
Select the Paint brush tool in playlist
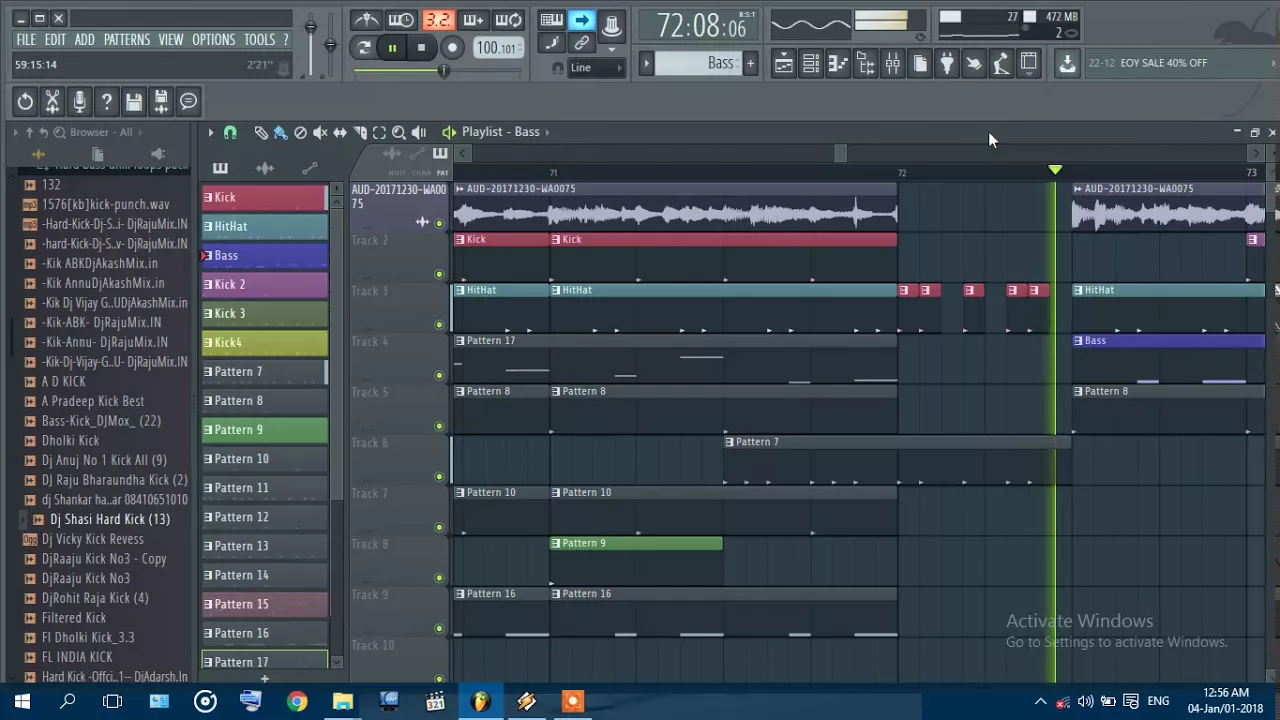tap(281, 132)
